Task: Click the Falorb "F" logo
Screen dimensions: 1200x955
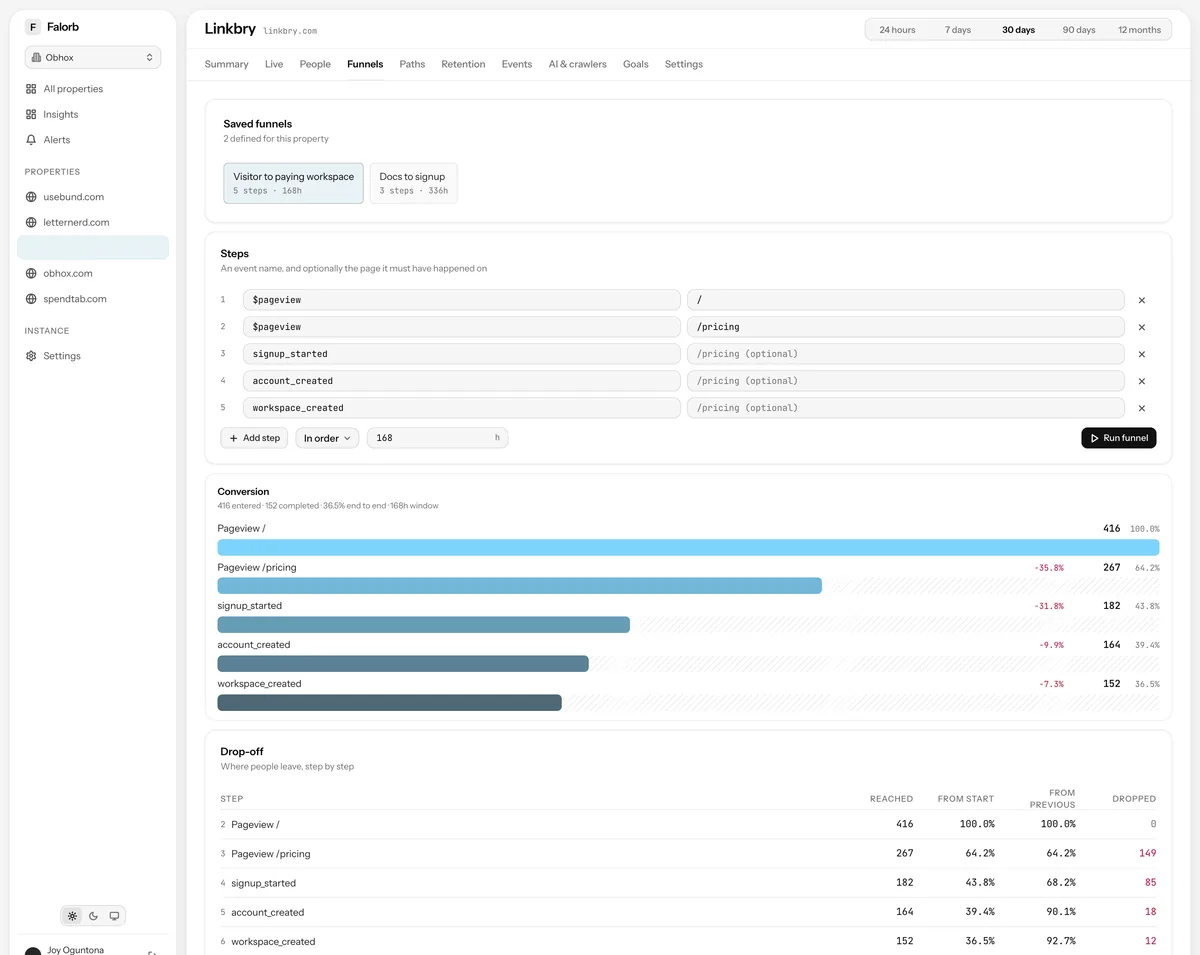Action: coord(33,27)
